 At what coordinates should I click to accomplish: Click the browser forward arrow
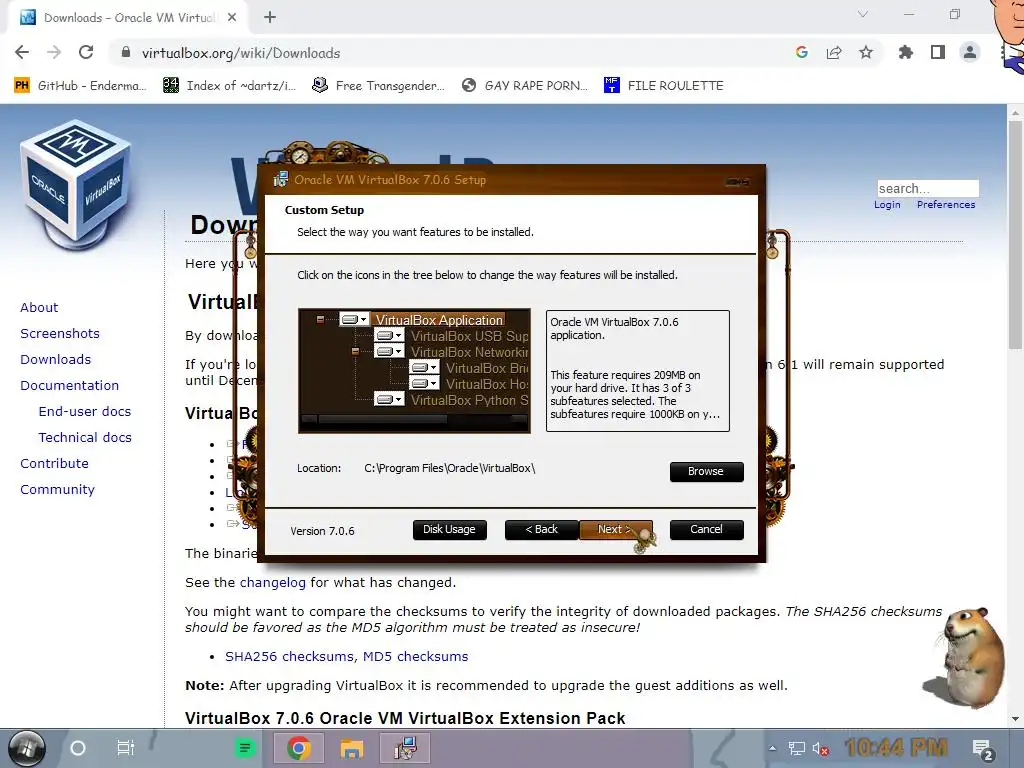(x=54, y=53)
